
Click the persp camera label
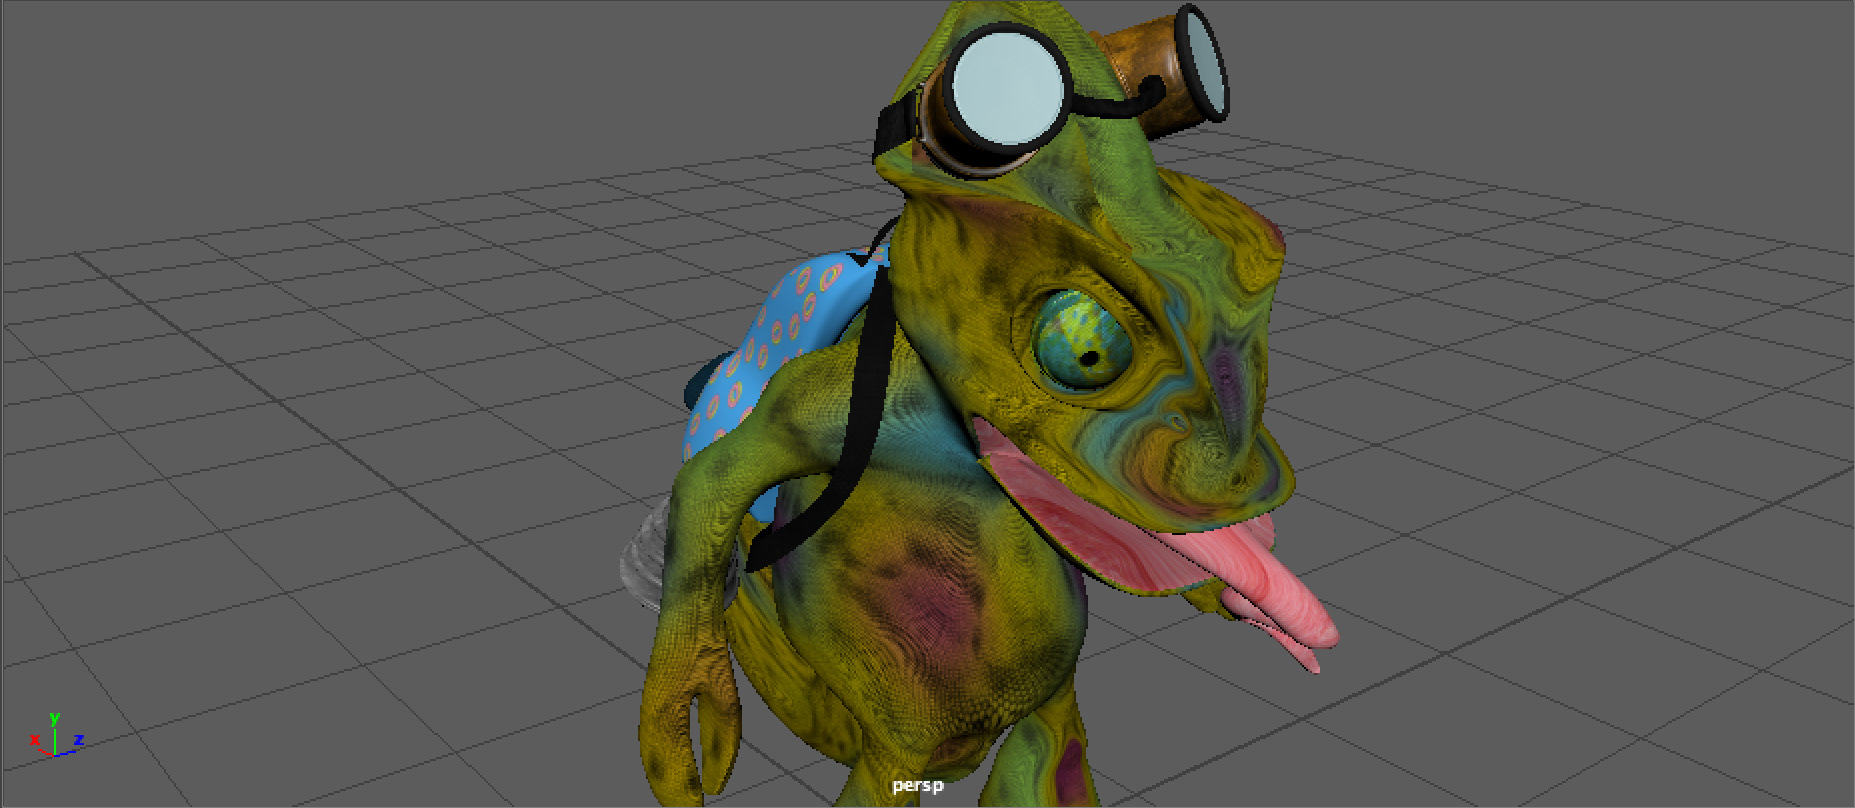click(x=917, y=786)
